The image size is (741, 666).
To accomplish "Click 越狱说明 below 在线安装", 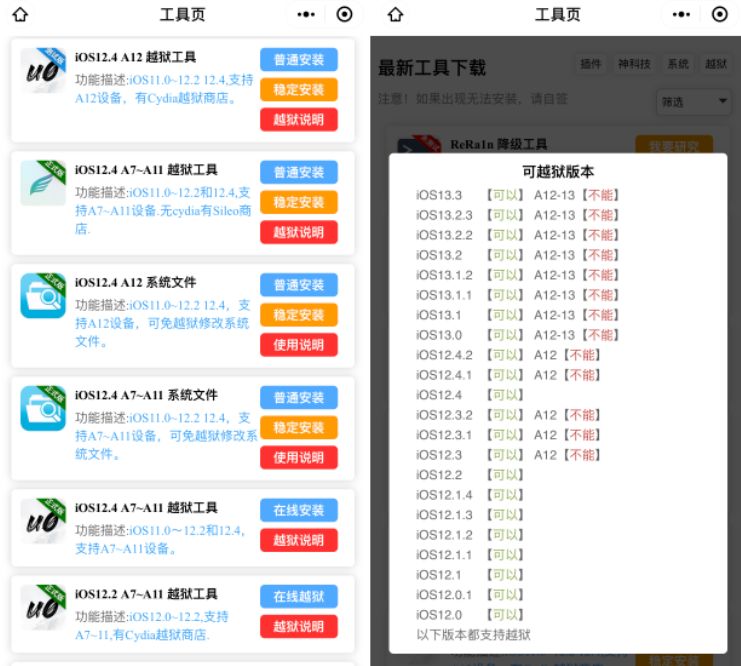I will pos(299,540).
